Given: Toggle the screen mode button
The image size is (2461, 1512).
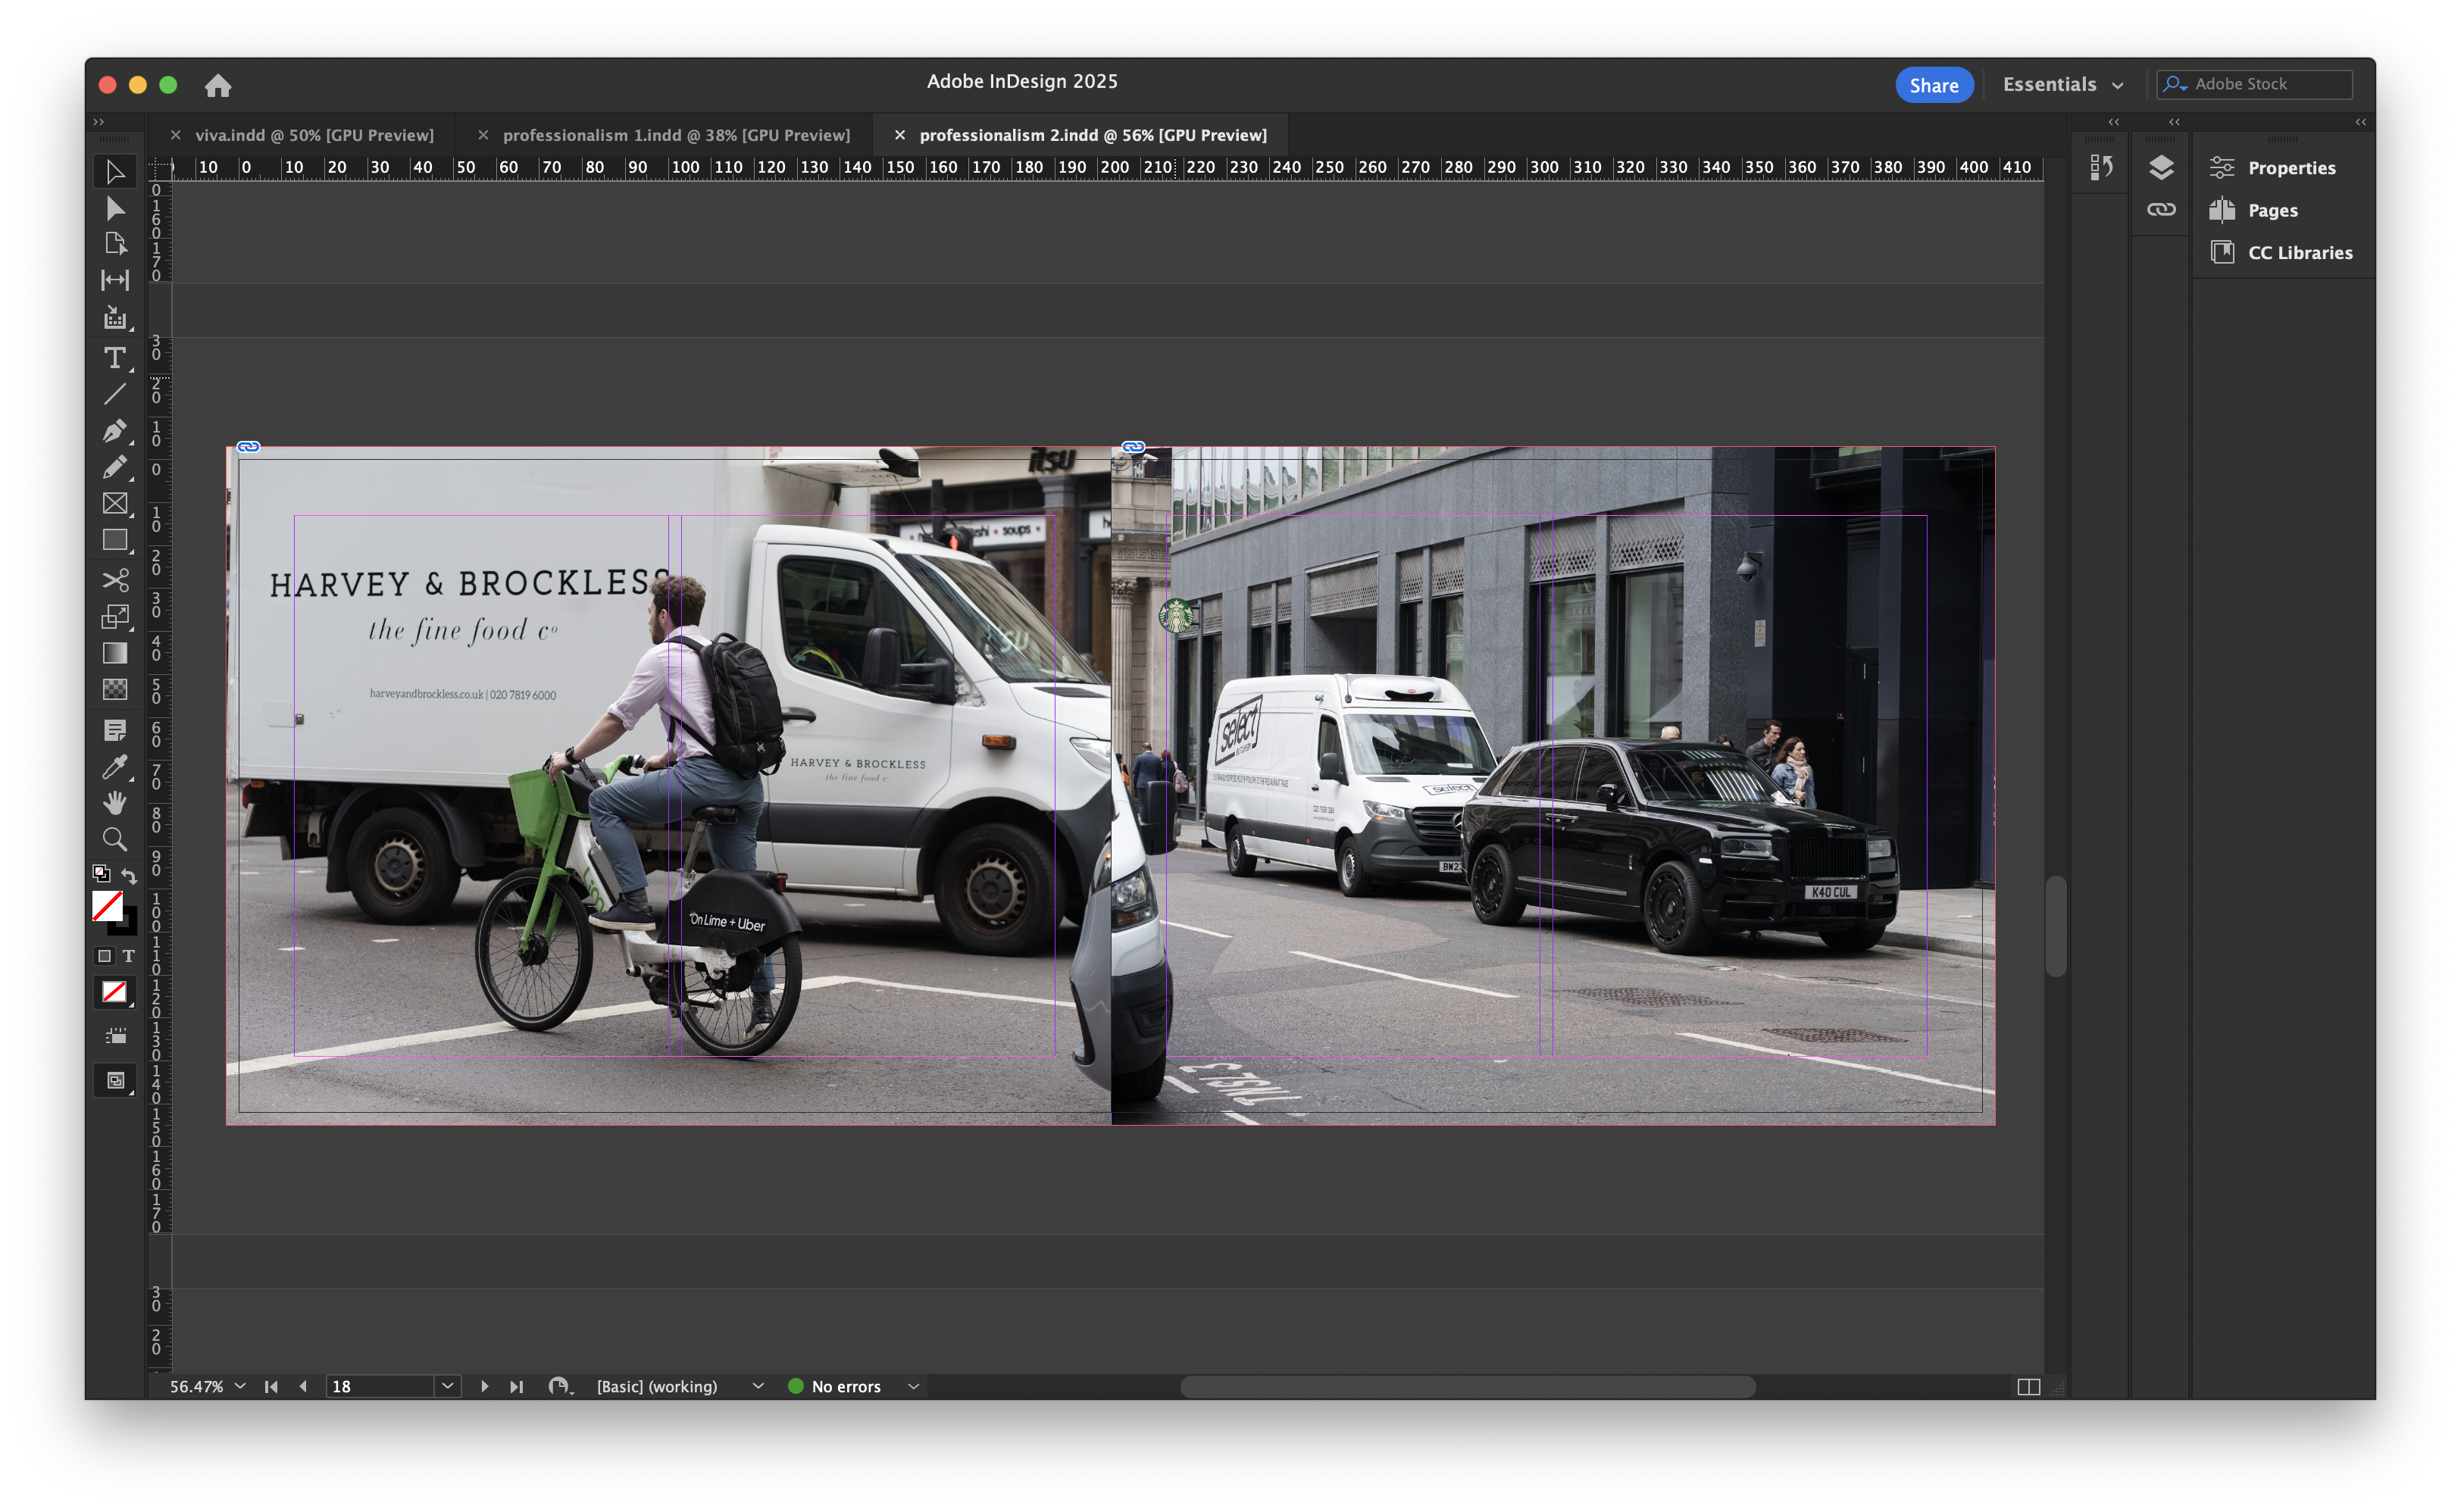Looking at the screenshot, I should [x=115, y=1081].
